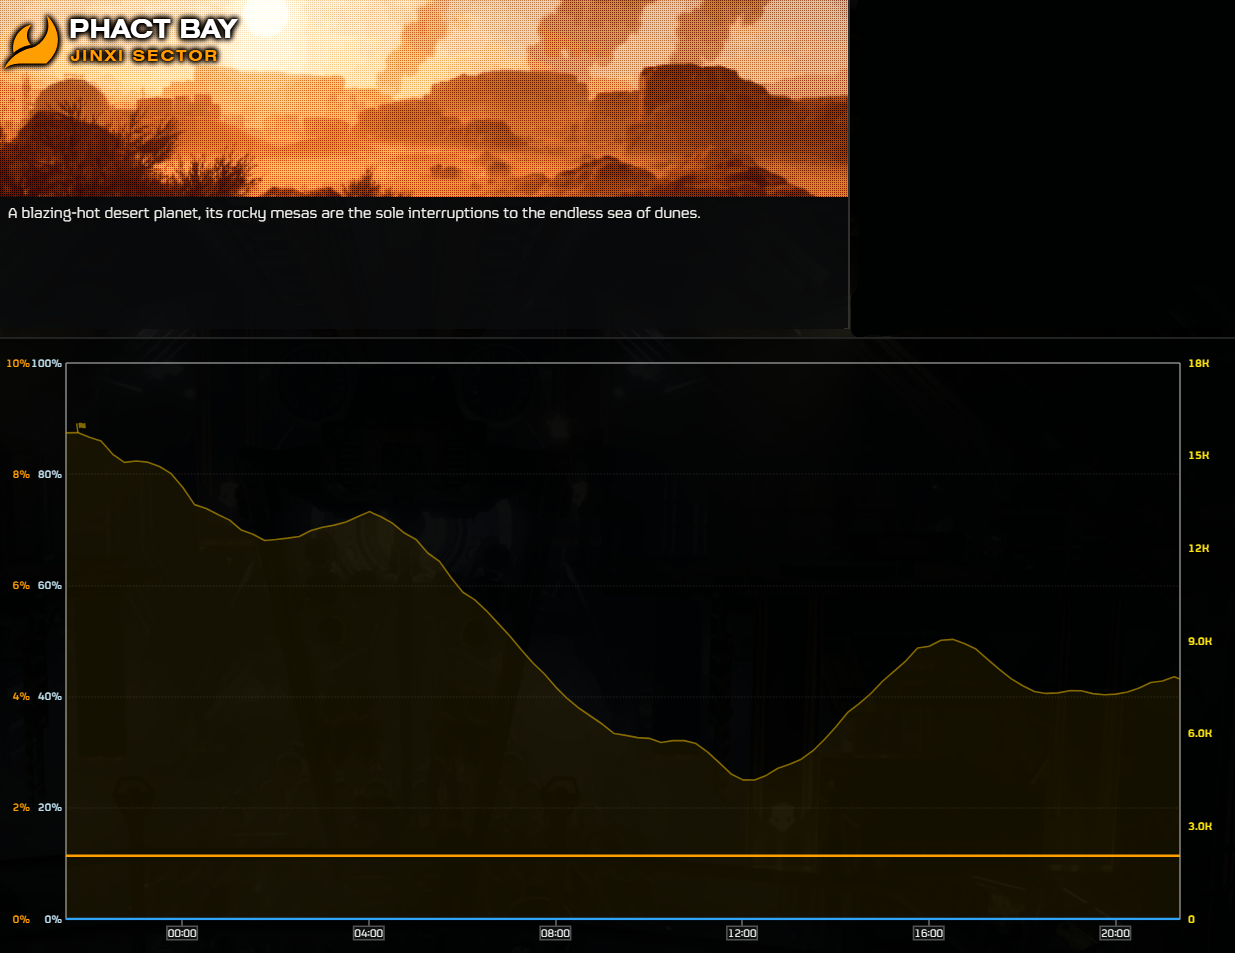Click the flat orange horizontal line in chart

(x=623, y=856)
